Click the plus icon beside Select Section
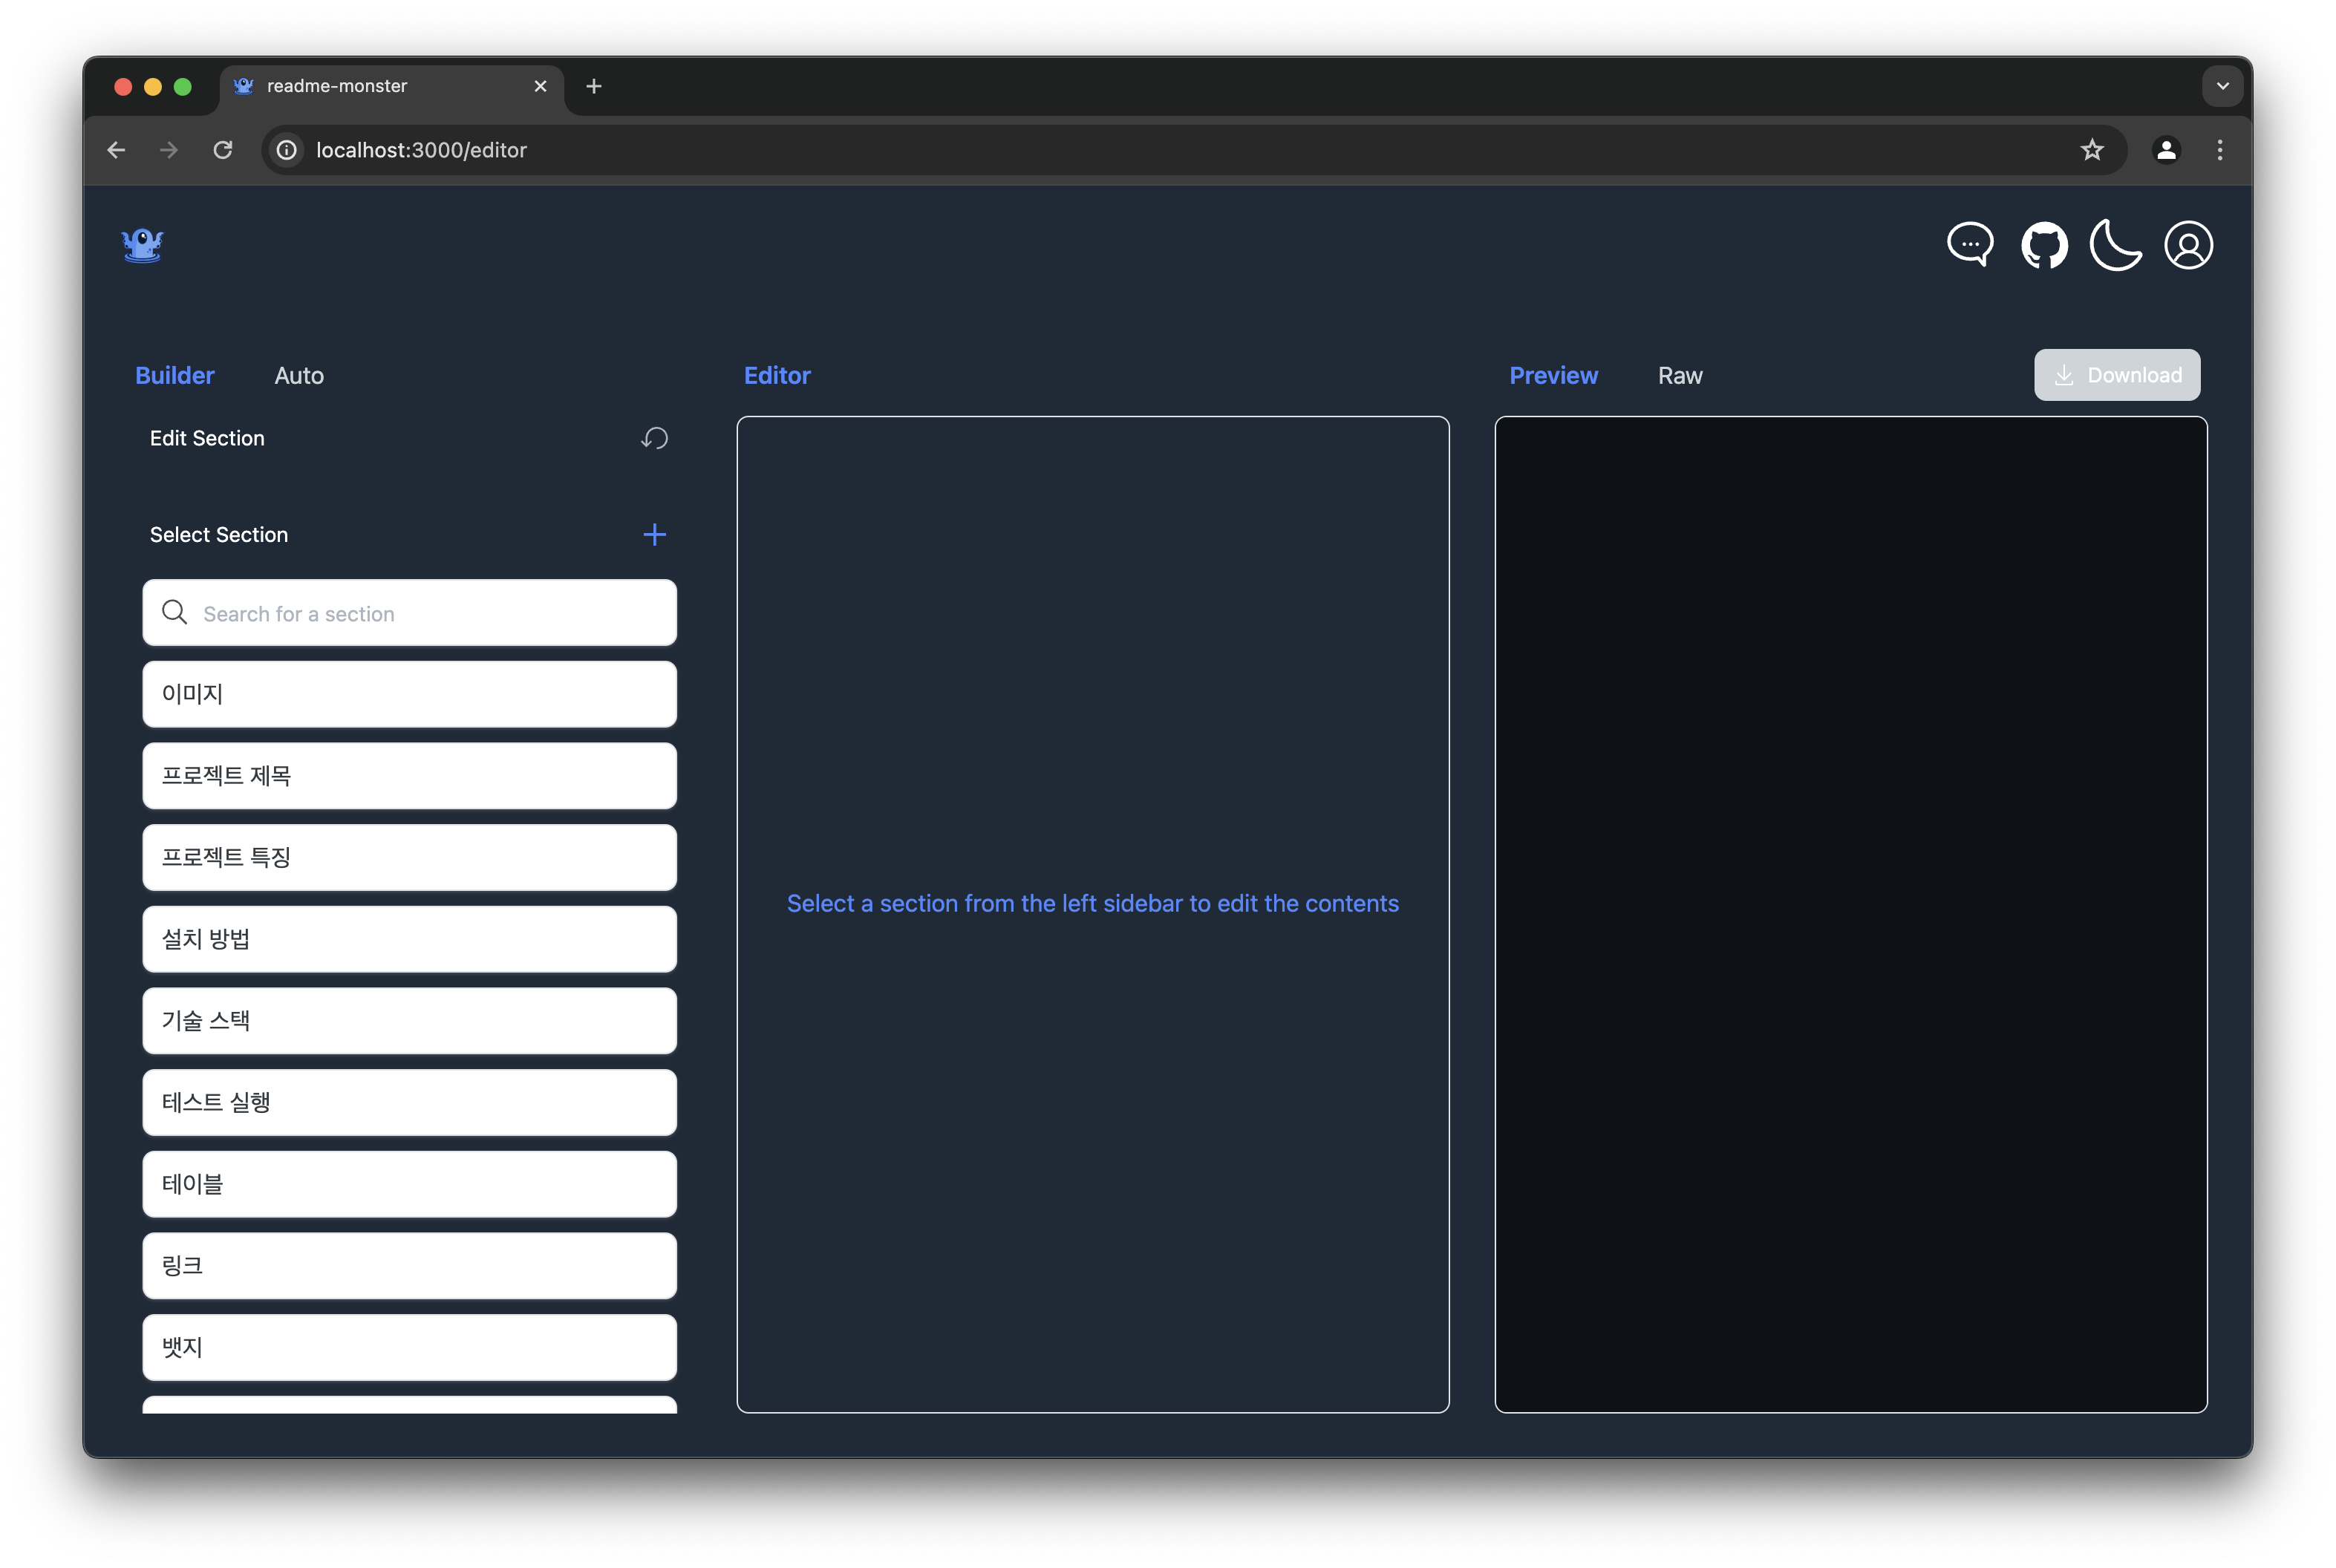This screenshot has height=1568, width=2336. (x=654, y=535)
